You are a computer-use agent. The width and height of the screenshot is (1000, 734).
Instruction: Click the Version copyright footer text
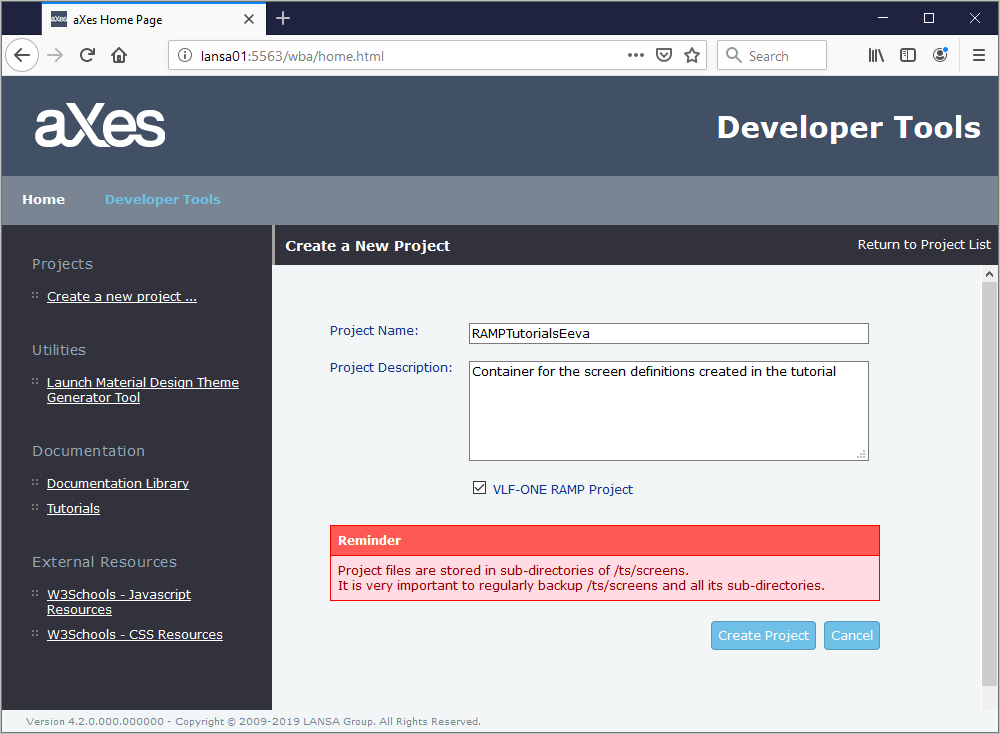pos(253,721)
